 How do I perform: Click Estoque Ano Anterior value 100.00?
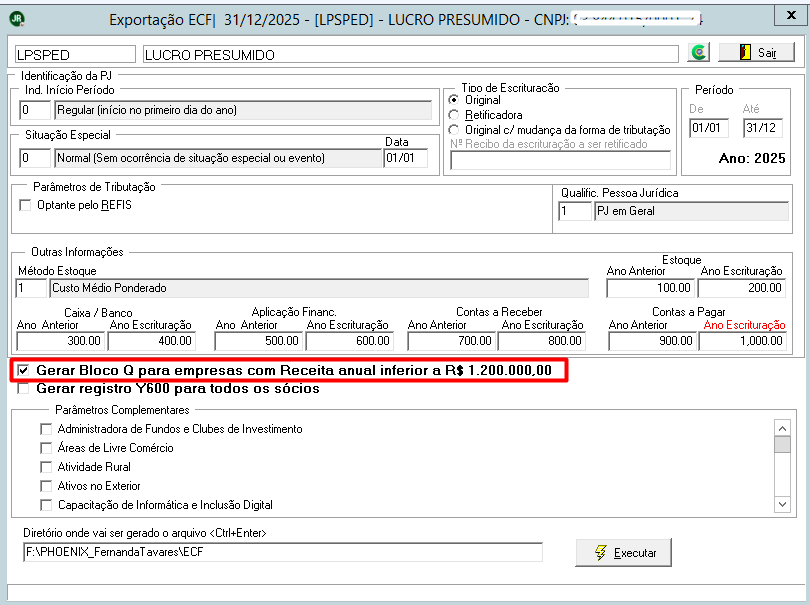(650, 288)
